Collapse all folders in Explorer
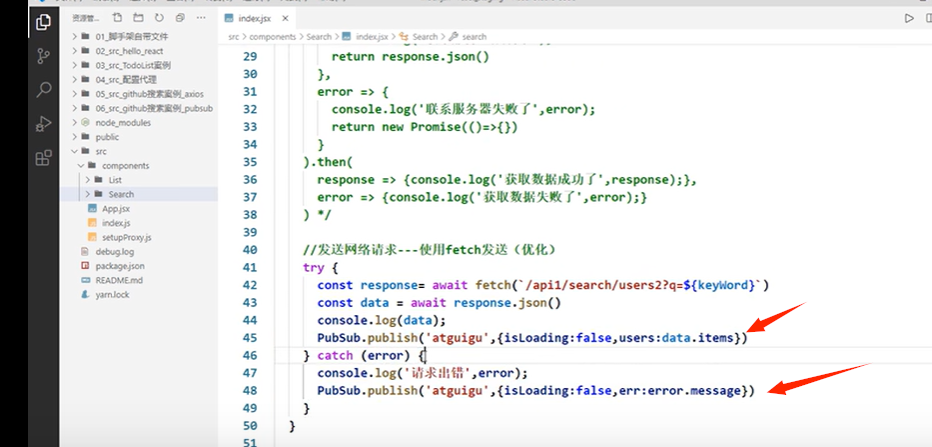This screenshot has height=447, width=932. point(180,18)
